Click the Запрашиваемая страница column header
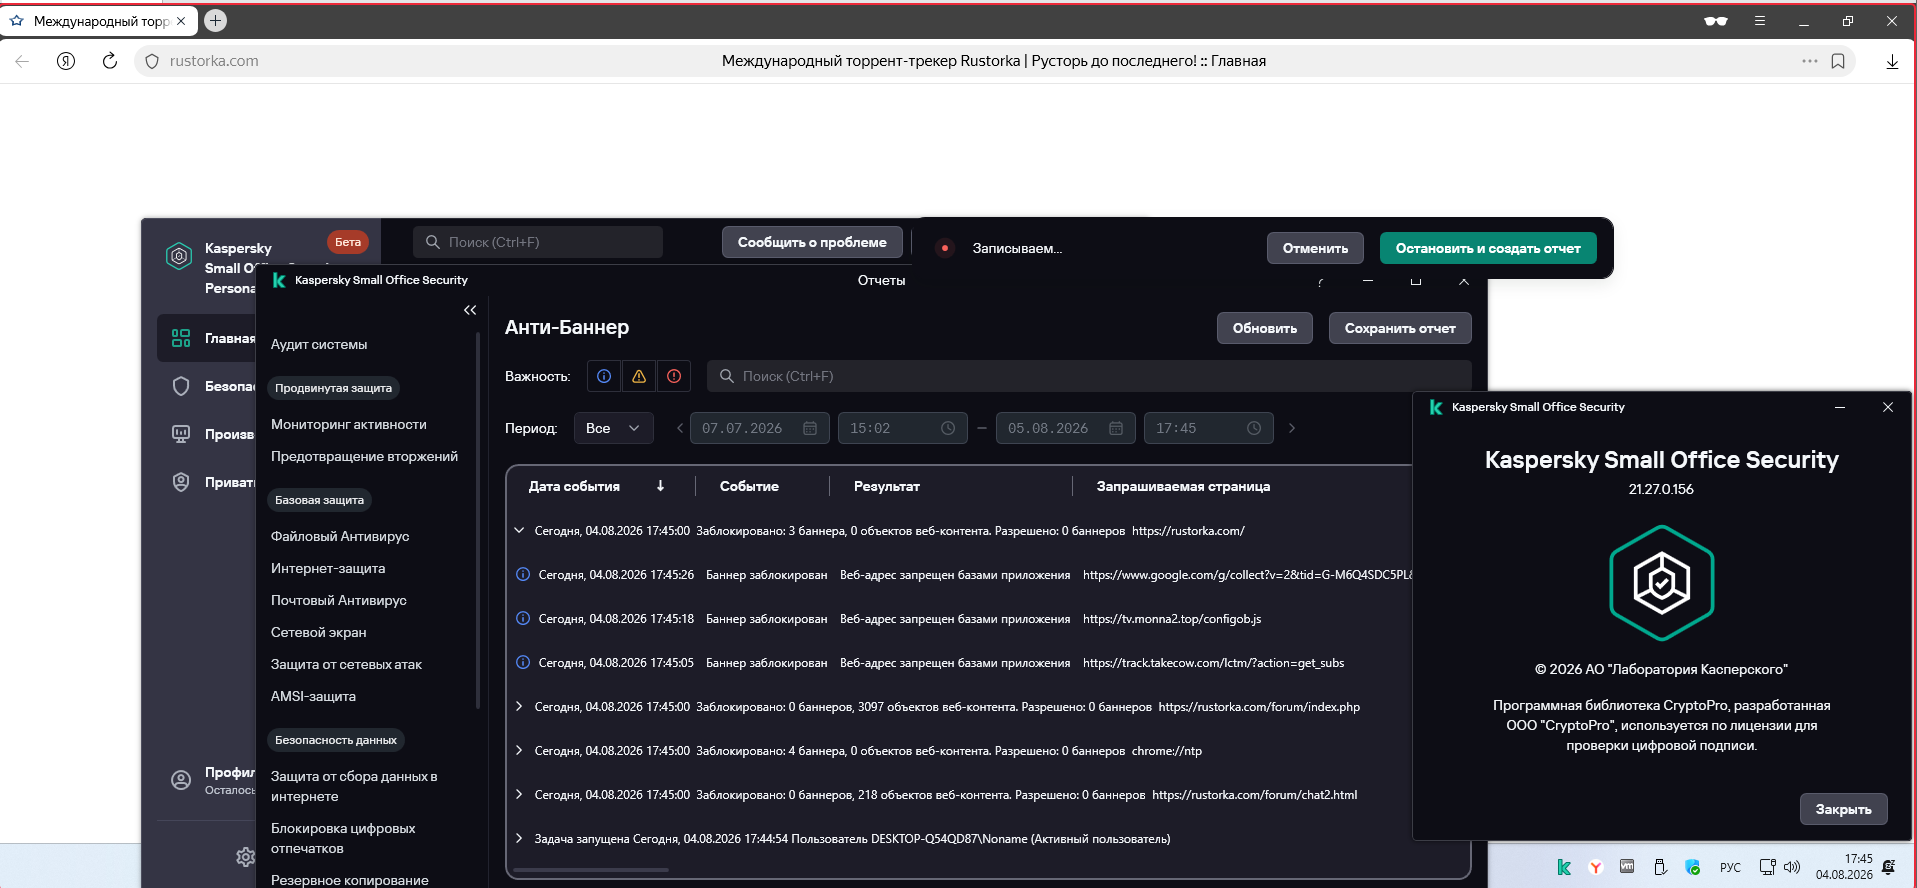The width and height of the screenshot is (1917, 888). tap(1183, 486)
